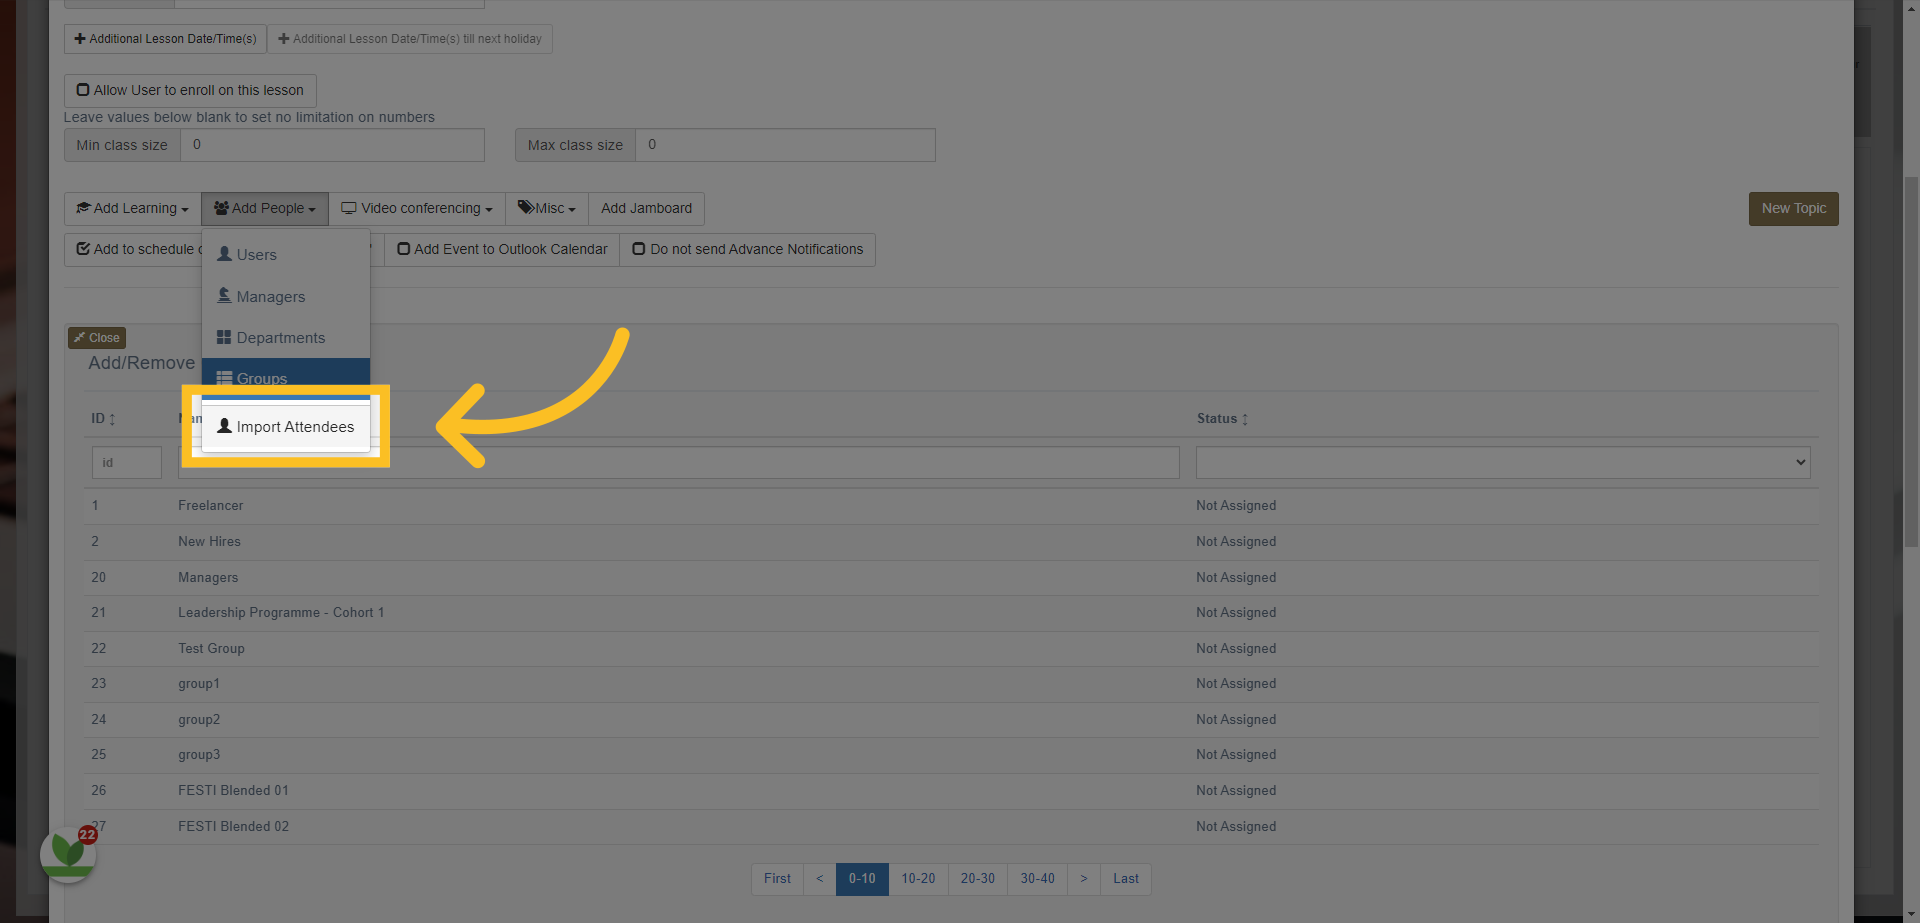
Task: Click the New Hires group row
Action: click(x=951, y=542)
